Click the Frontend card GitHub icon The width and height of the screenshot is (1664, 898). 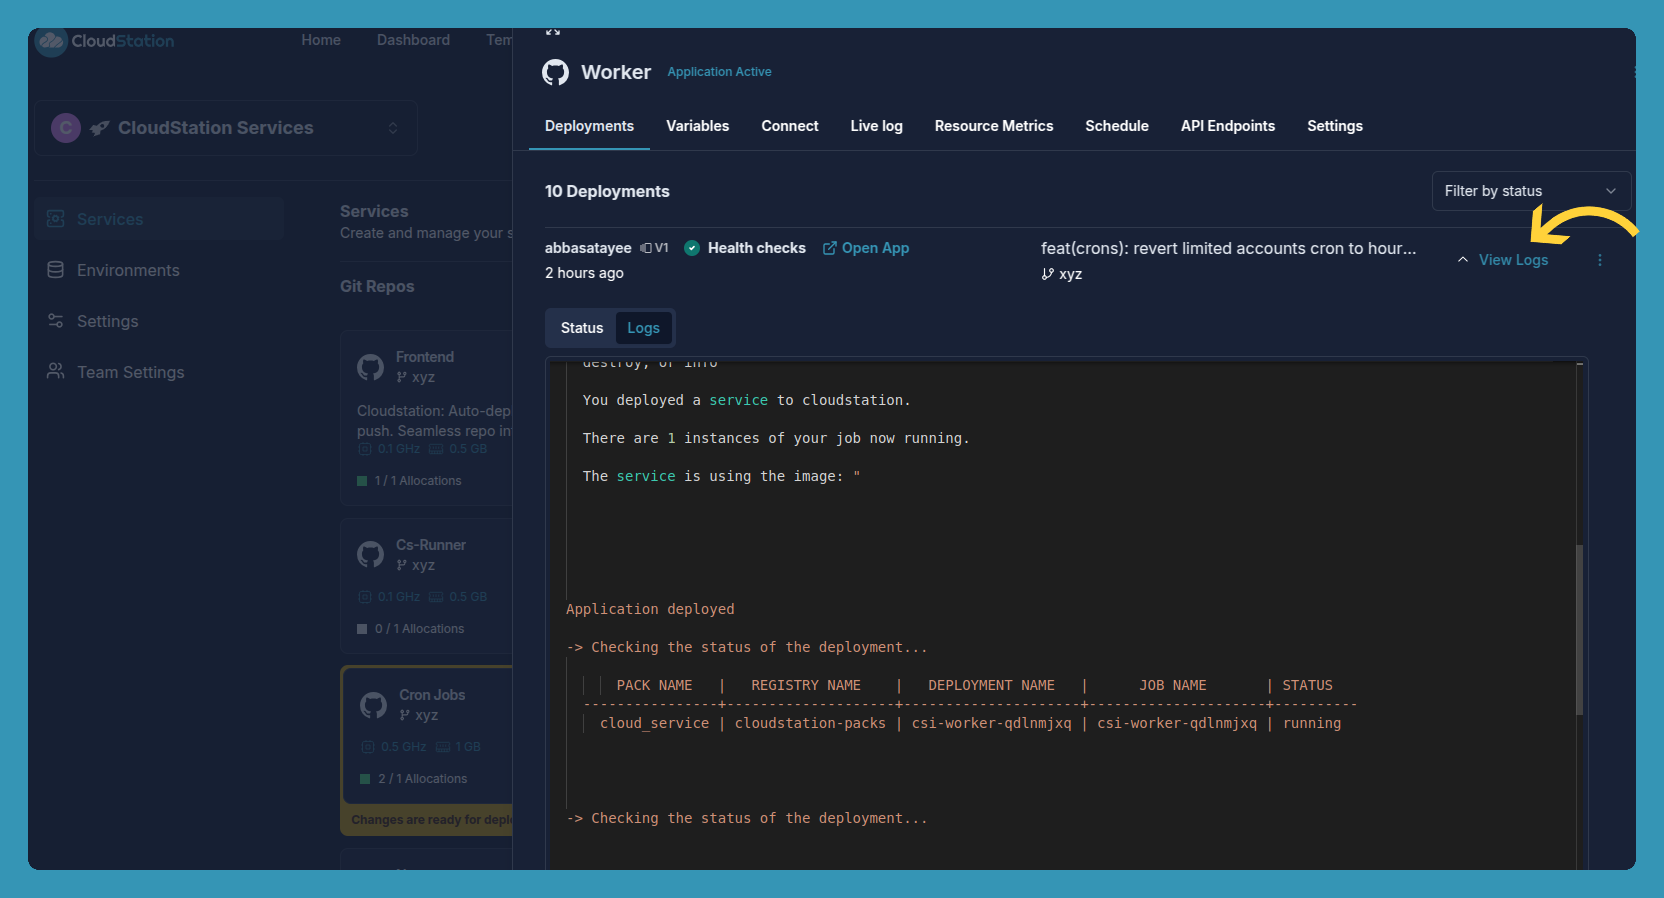coord(370,367)
